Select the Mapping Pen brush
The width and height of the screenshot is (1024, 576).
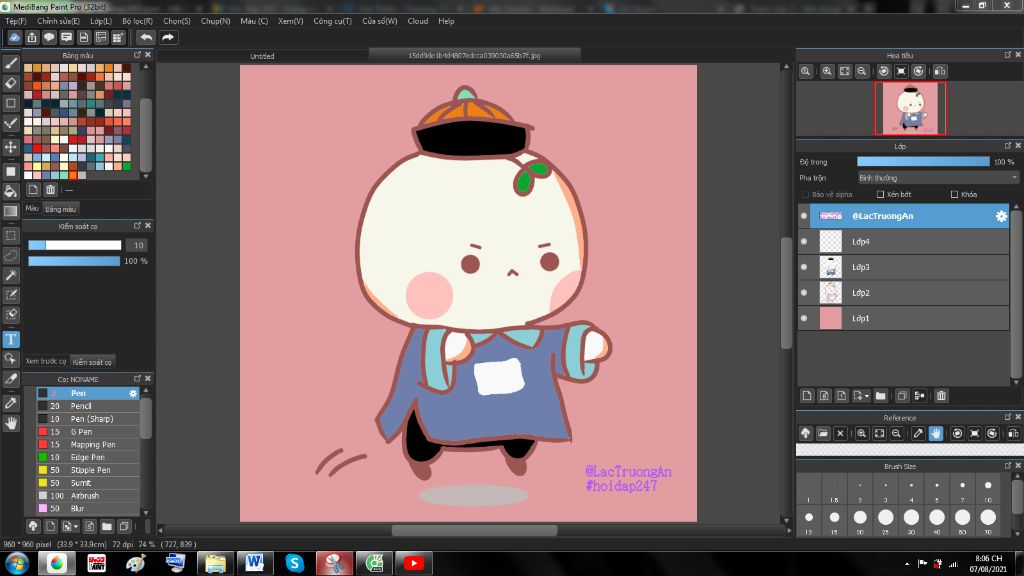[88, 445]
